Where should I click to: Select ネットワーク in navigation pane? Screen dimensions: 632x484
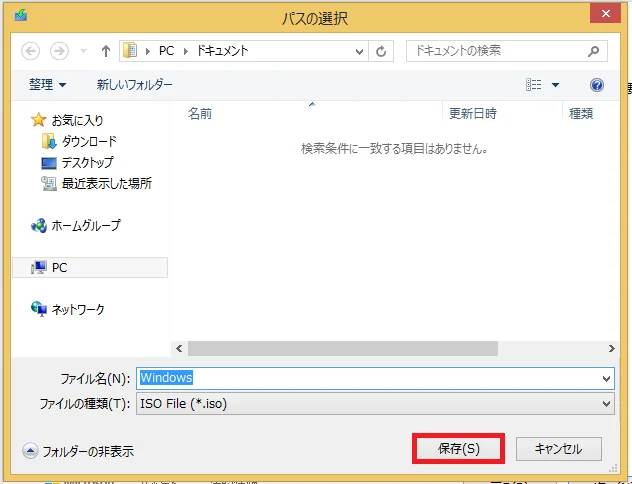(78, 310)
